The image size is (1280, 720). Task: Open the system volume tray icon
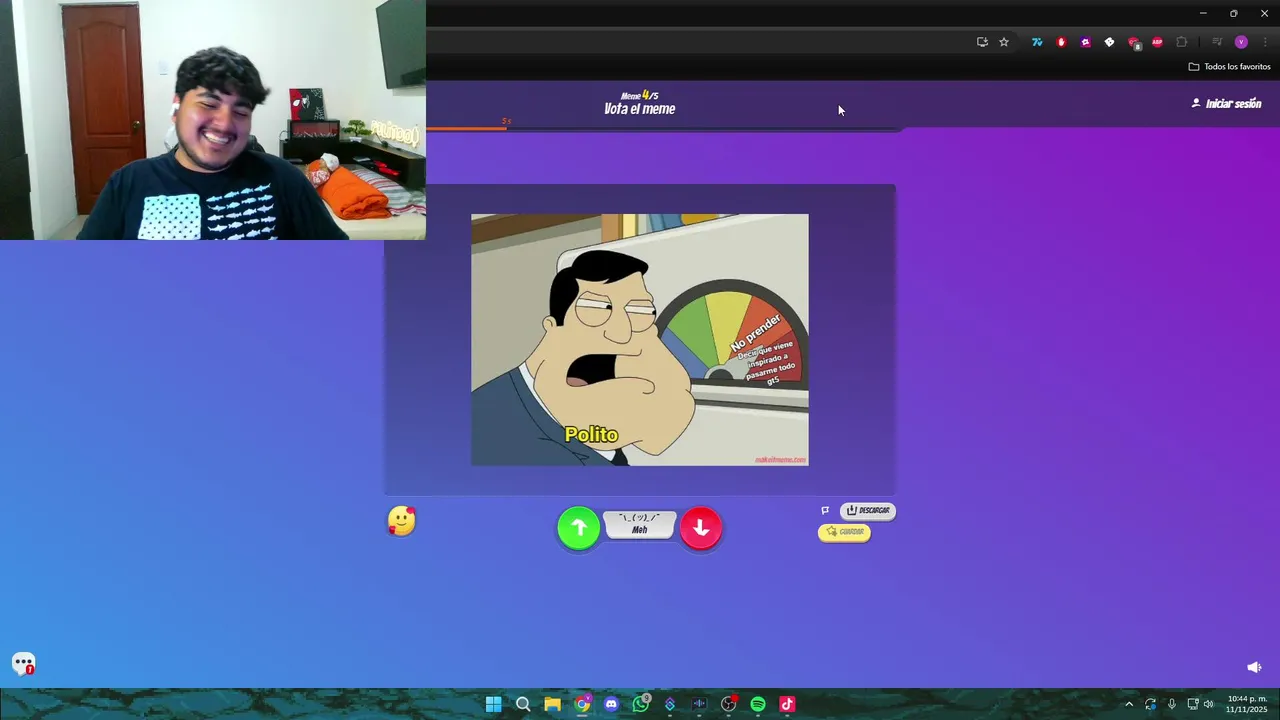pyautogui.click(x=1209, y=704)
